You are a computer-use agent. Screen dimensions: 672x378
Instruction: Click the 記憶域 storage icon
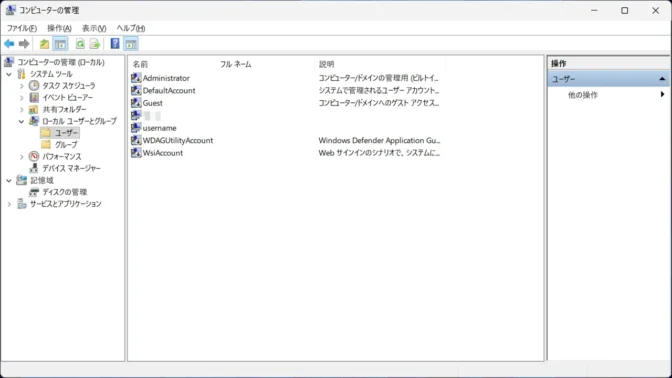21,180
